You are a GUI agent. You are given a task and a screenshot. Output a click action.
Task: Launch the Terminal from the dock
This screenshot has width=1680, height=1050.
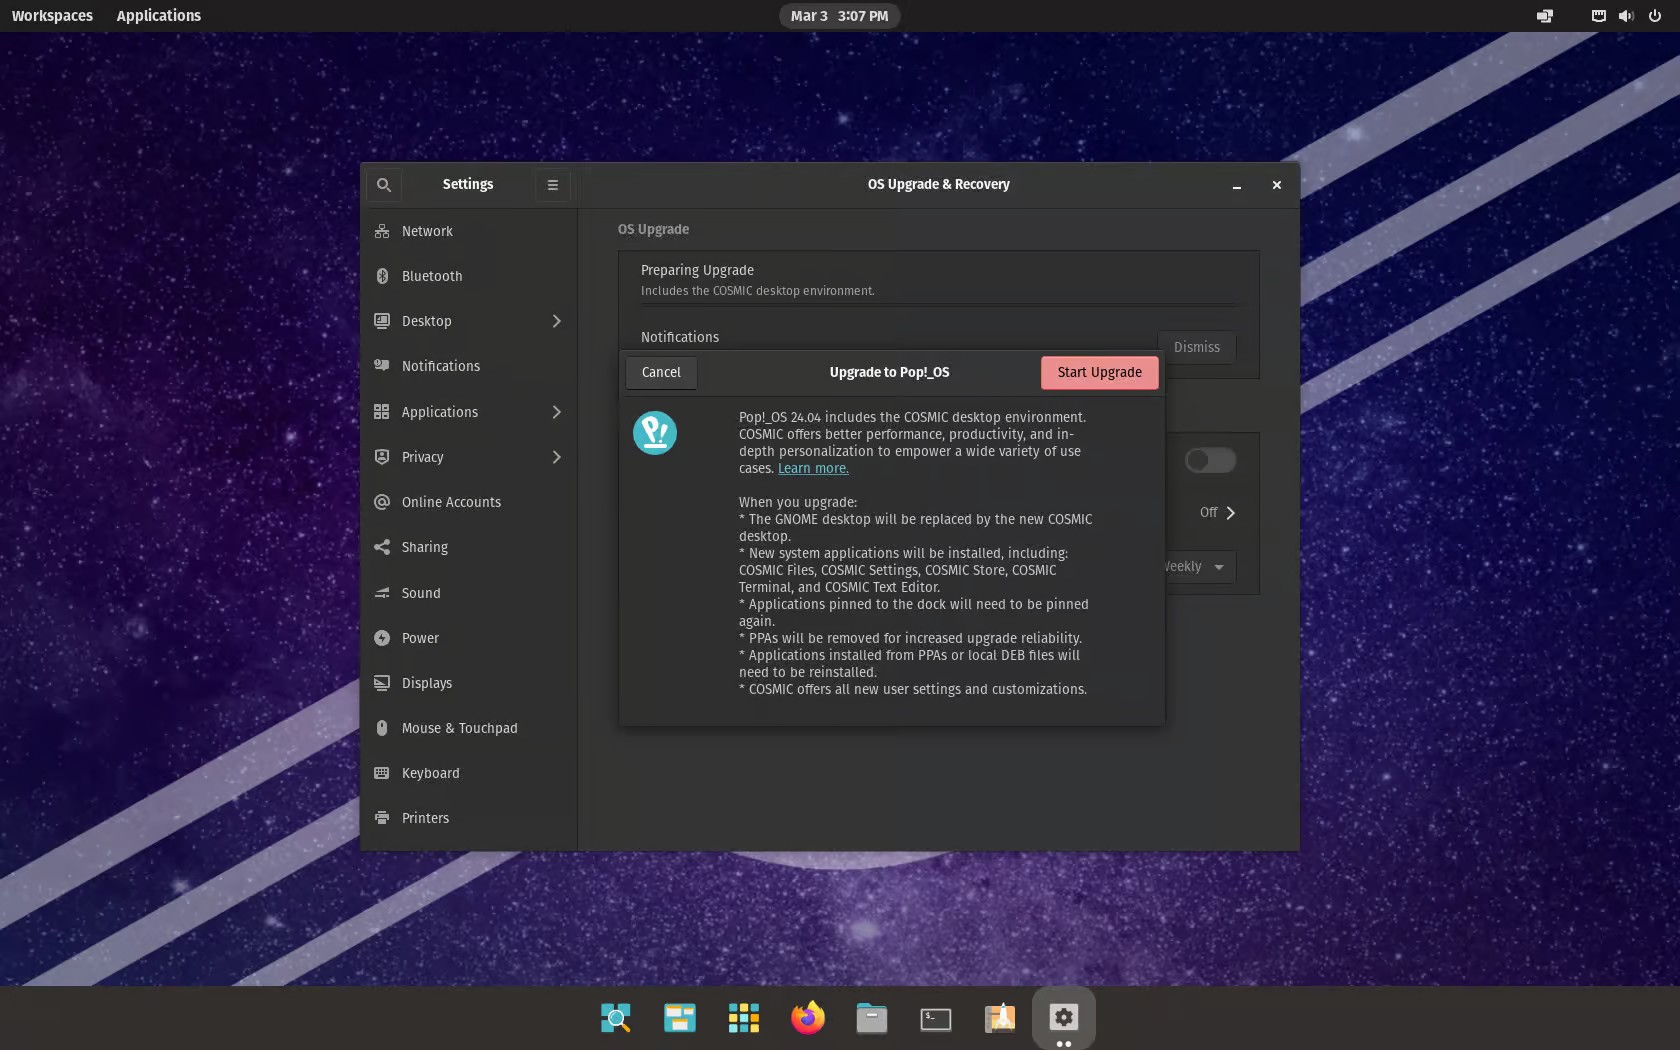(935, 1018)
